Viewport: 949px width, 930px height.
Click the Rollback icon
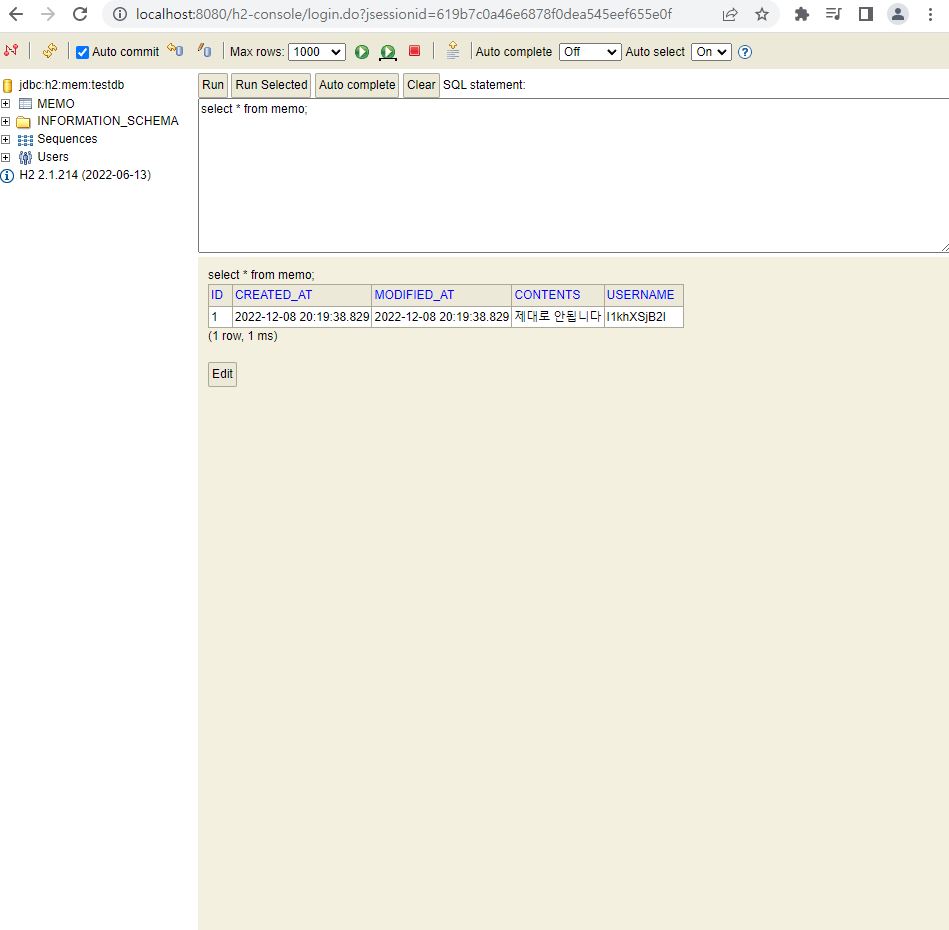coord(175,50)
